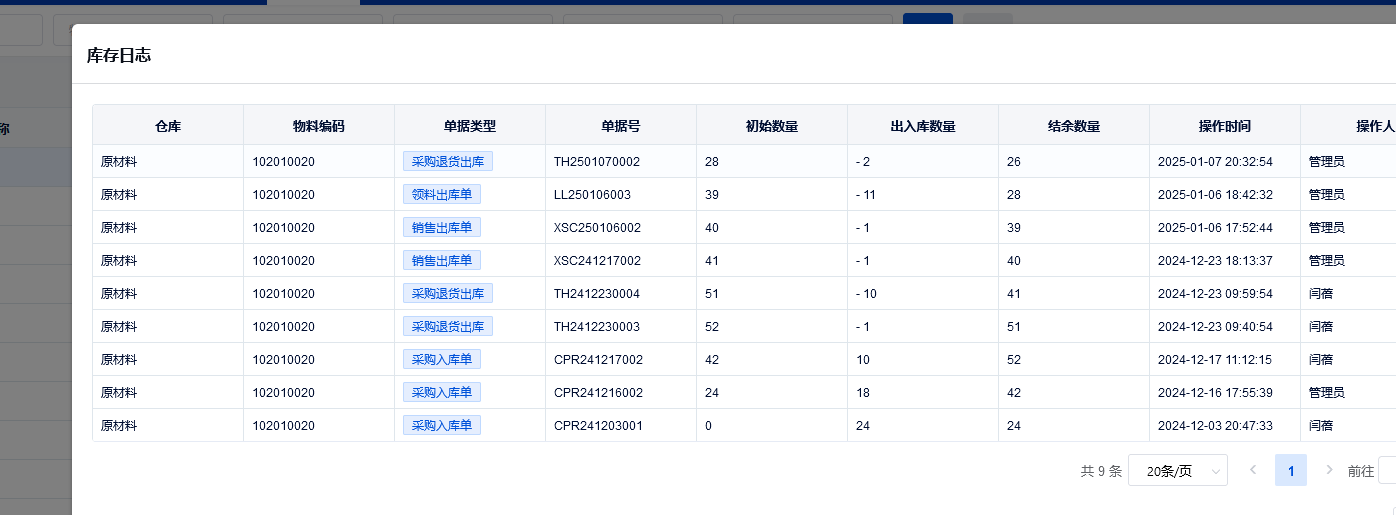Click the 前往 page jump input field
The height and width of the screenshot is (515, 1396).
point(1387,470)
